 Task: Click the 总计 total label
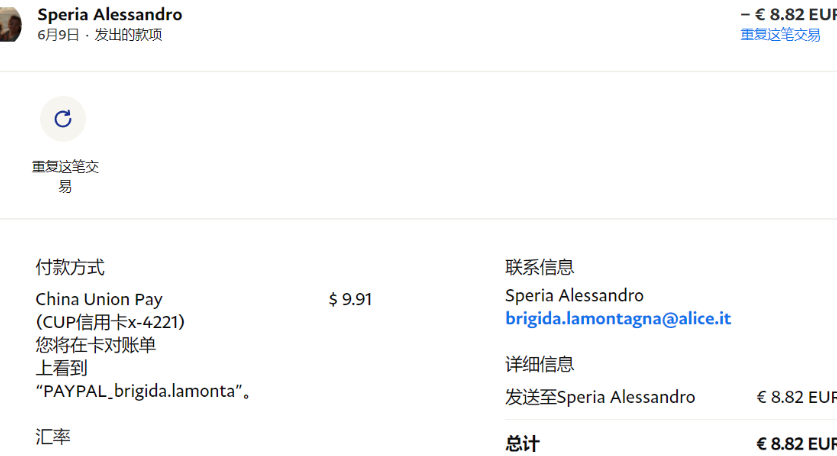pyautogui.click(x=523, y=444)
